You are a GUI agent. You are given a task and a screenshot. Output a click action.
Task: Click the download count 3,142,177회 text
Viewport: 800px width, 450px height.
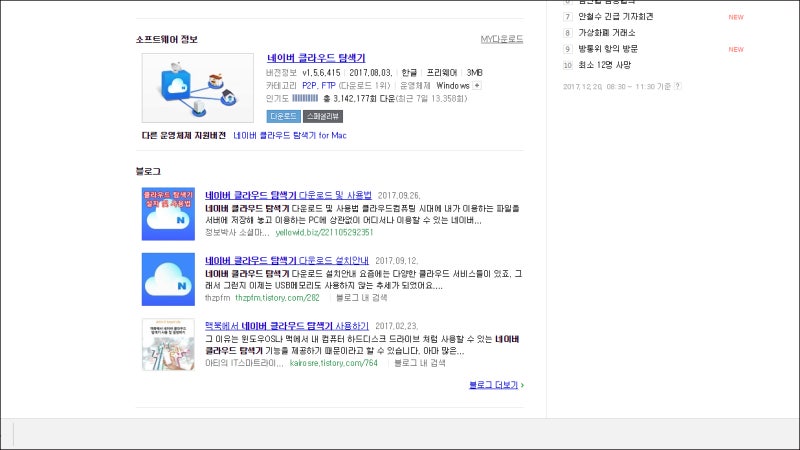coord(355,98)
